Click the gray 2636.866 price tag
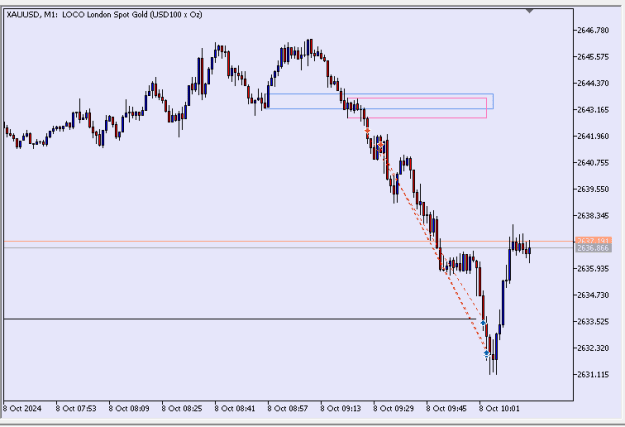 click(593, 248)
